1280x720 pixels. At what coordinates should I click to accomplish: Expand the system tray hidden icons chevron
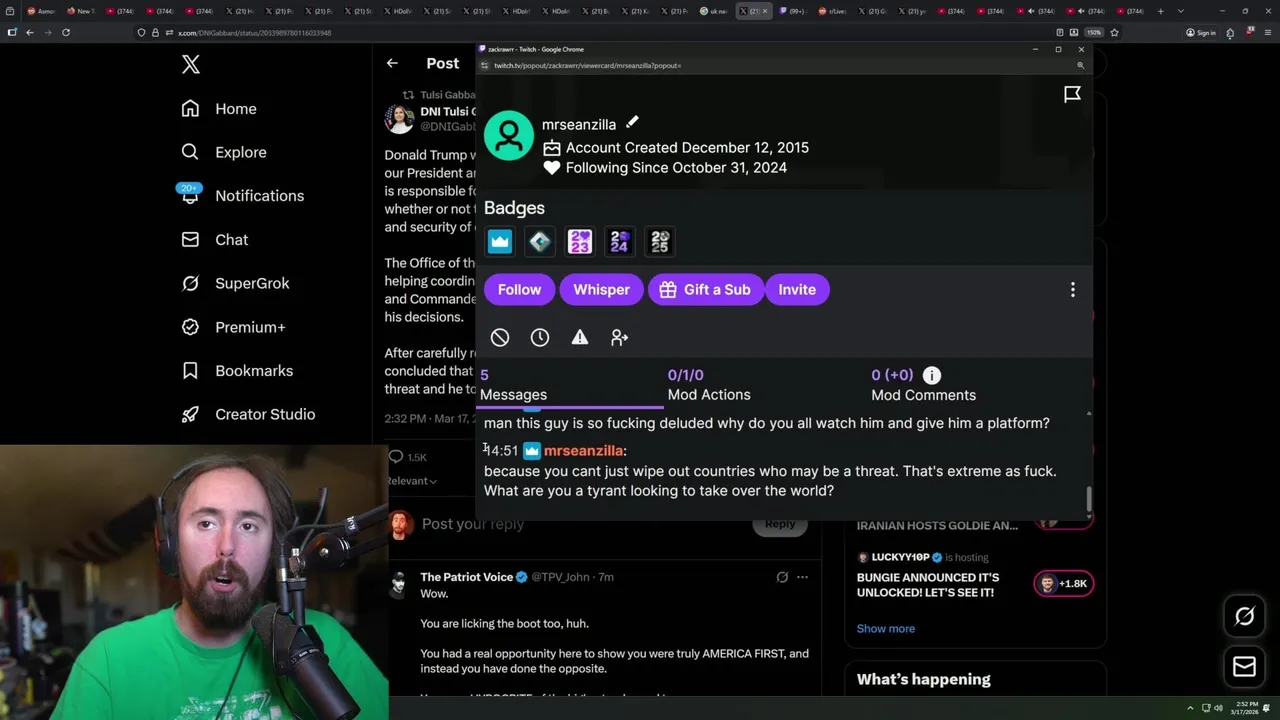(x=1190, y=708)
